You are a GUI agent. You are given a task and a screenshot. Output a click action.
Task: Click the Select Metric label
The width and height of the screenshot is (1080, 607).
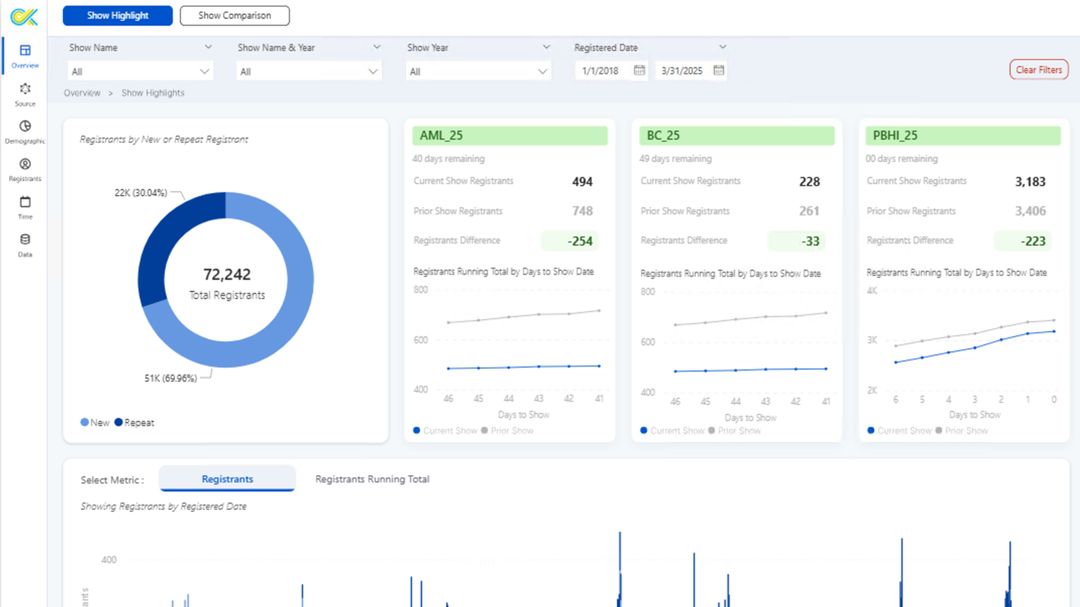[112, 480]
